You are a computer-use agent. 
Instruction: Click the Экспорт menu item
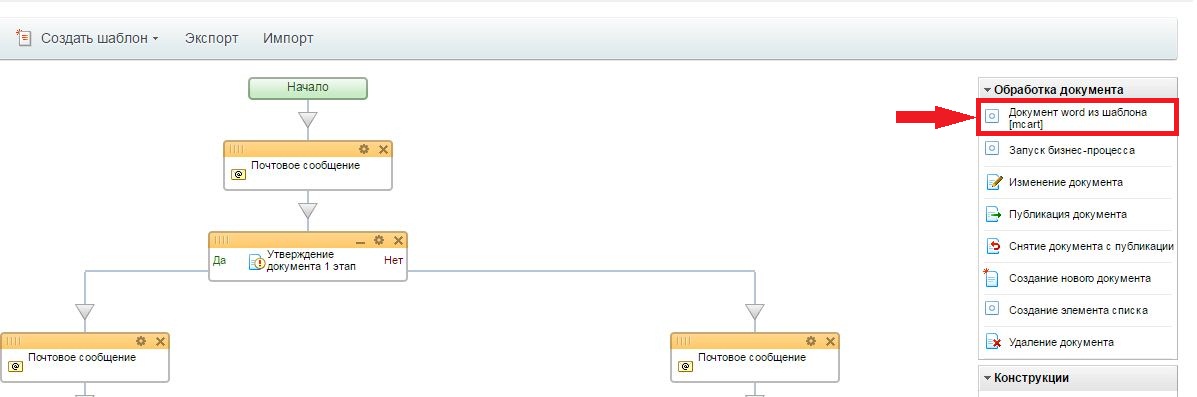[x=211, y=38]
